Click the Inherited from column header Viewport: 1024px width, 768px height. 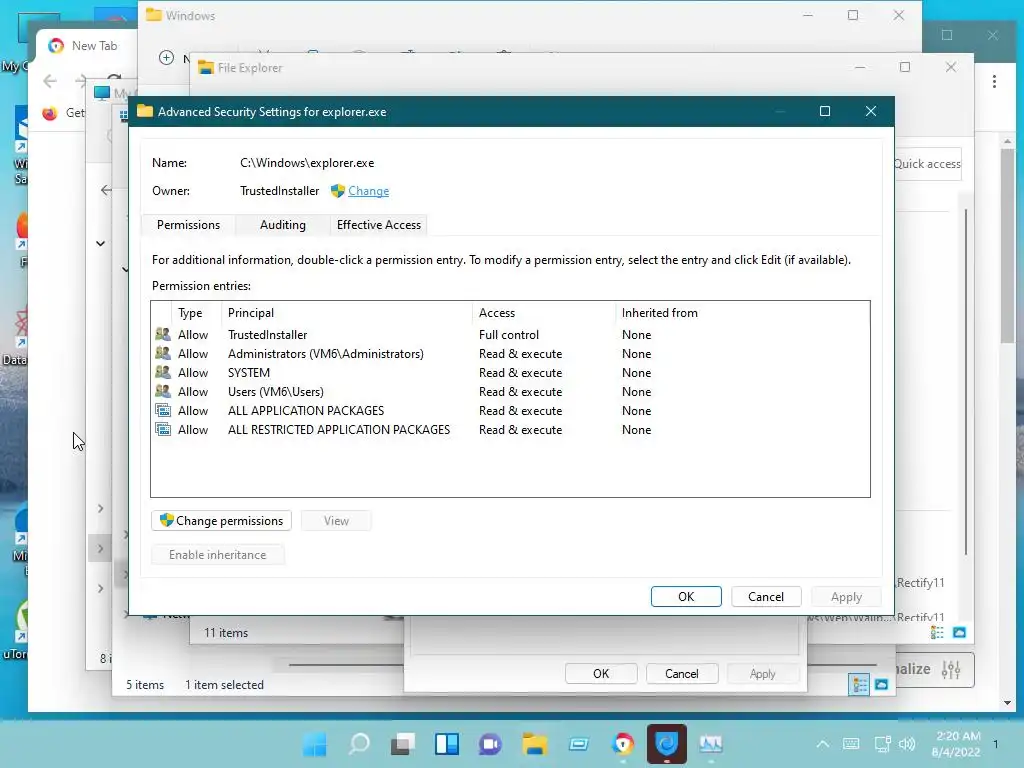click(x=660, y=313)
